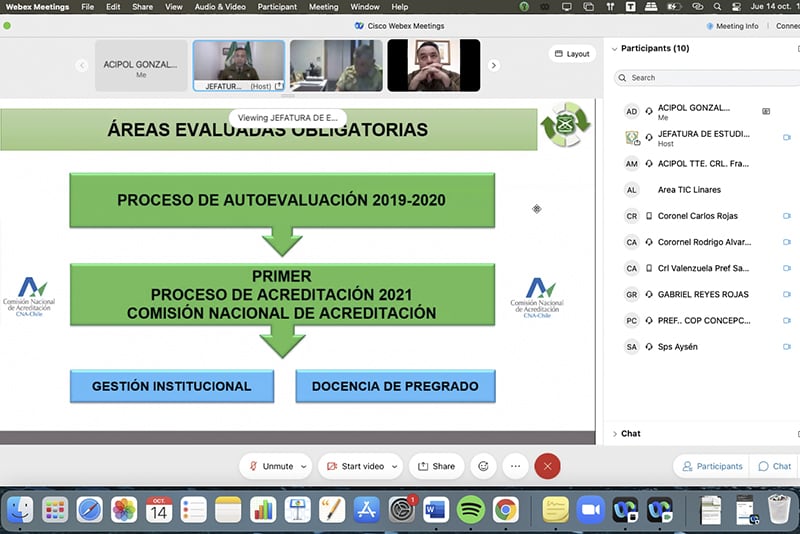This screenshot has width=800, height=534.
Task: Click the participant Search field
Action: tap(700, 77)
